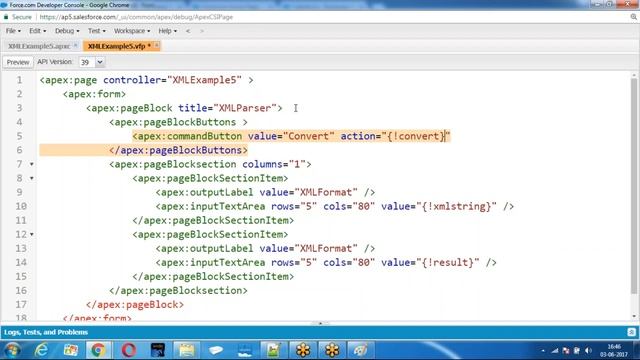This screenshot has height=360, width=640.
Task: Switch to the XMLExample5.apxc tab
Action: tap(39, 46)
